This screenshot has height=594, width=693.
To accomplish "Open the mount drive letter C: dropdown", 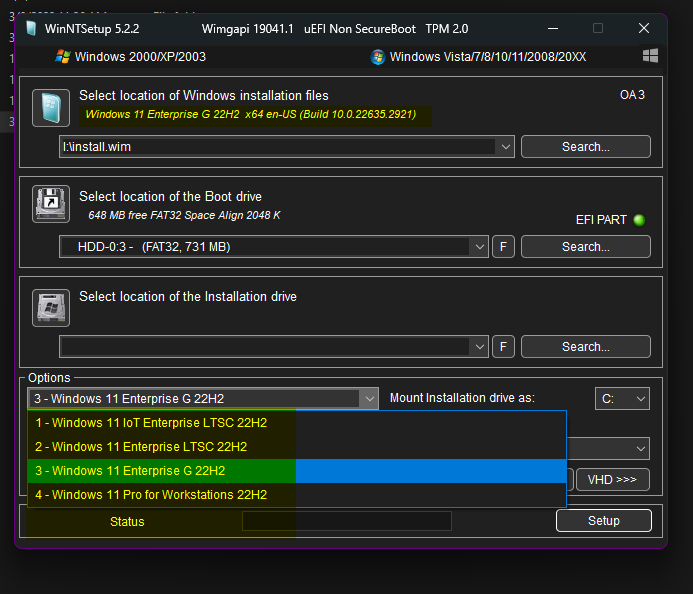I will pos(622,399).
